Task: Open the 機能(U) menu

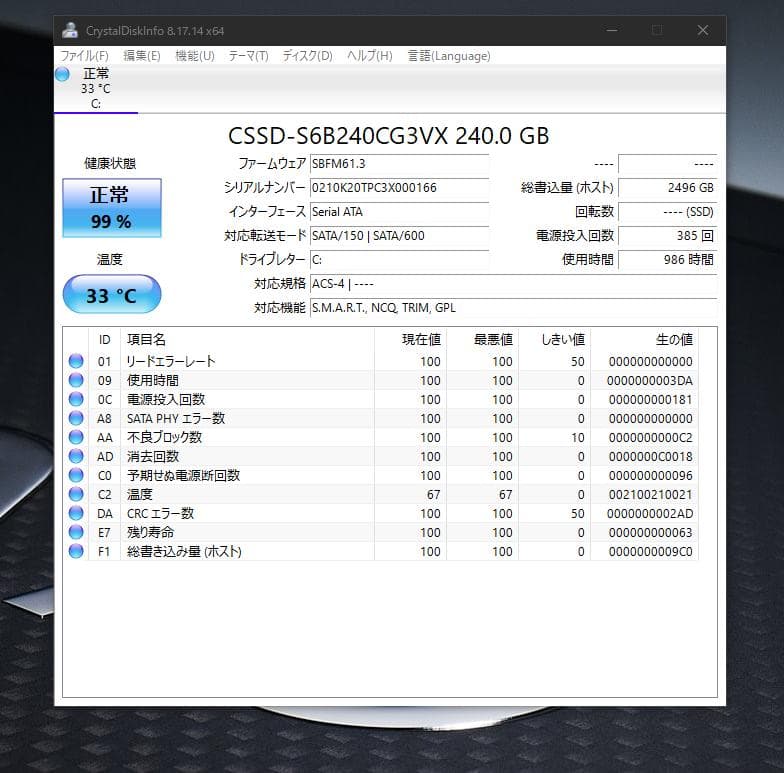Action: 195,56
